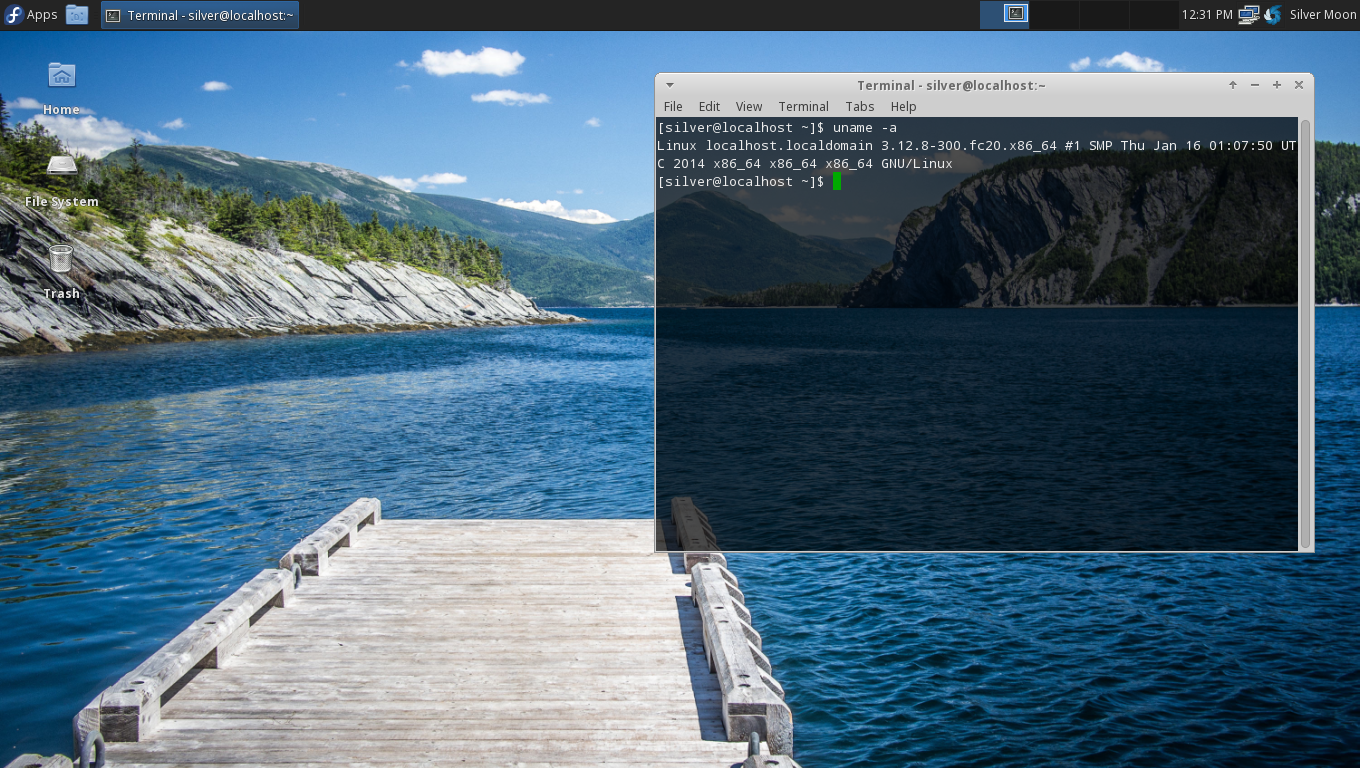Open the Tabs menu

tap(860, 106)
